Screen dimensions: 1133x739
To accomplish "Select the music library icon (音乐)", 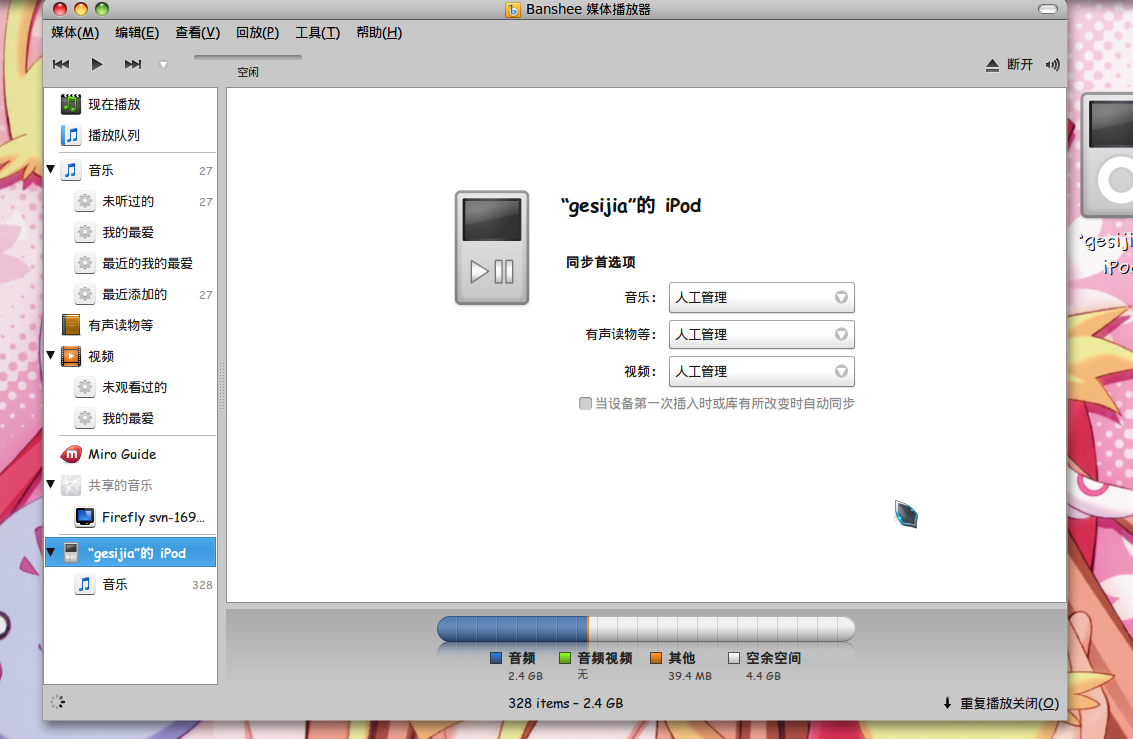I will point(71,170).
